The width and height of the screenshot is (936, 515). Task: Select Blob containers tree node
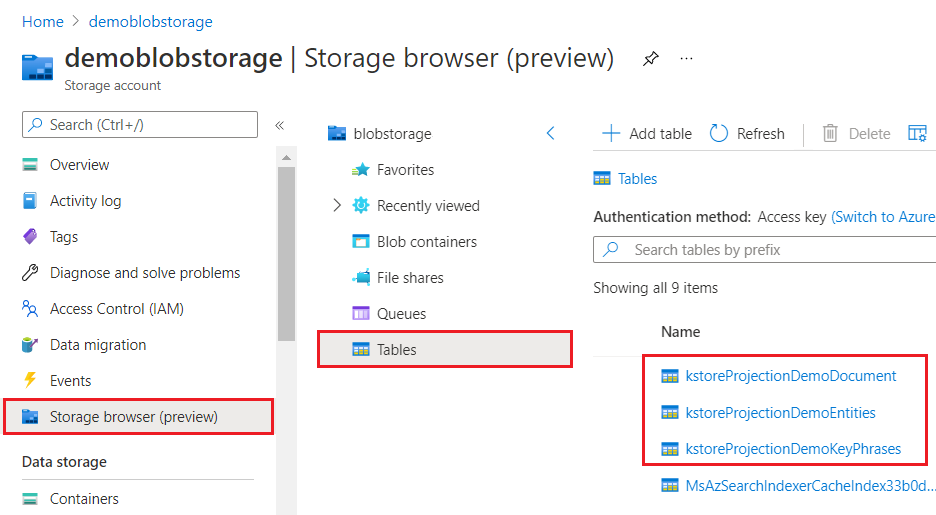click(x=427, y=242)
